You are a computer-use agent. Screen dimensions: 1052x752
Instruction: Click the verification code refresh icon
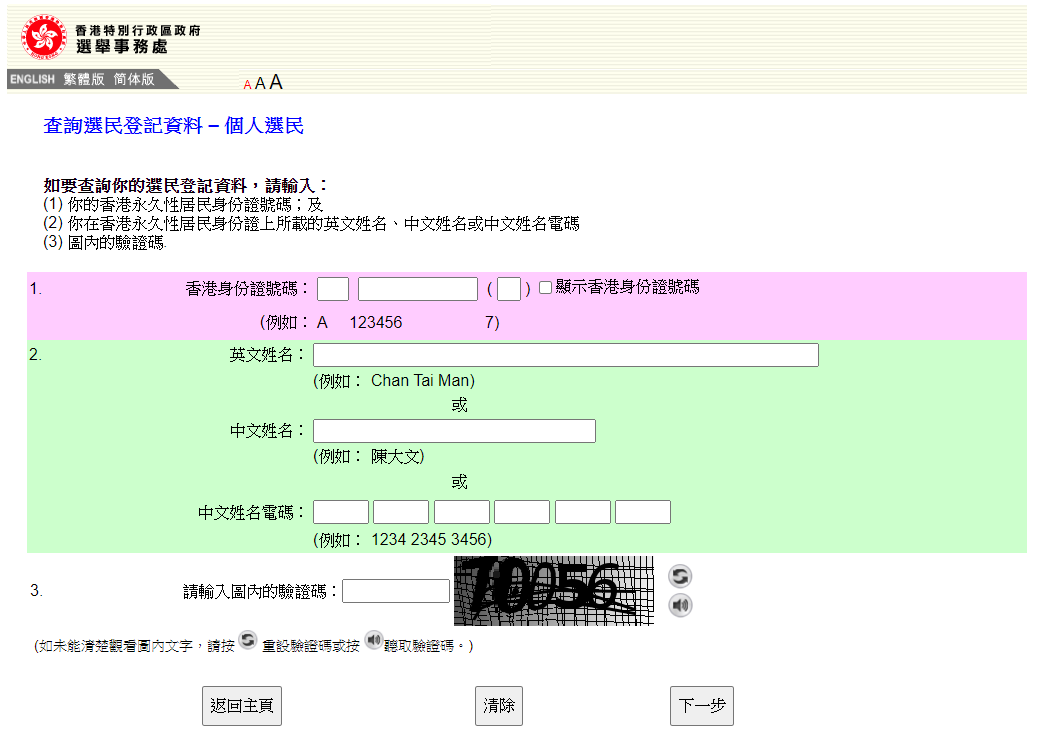click(680, 576)
